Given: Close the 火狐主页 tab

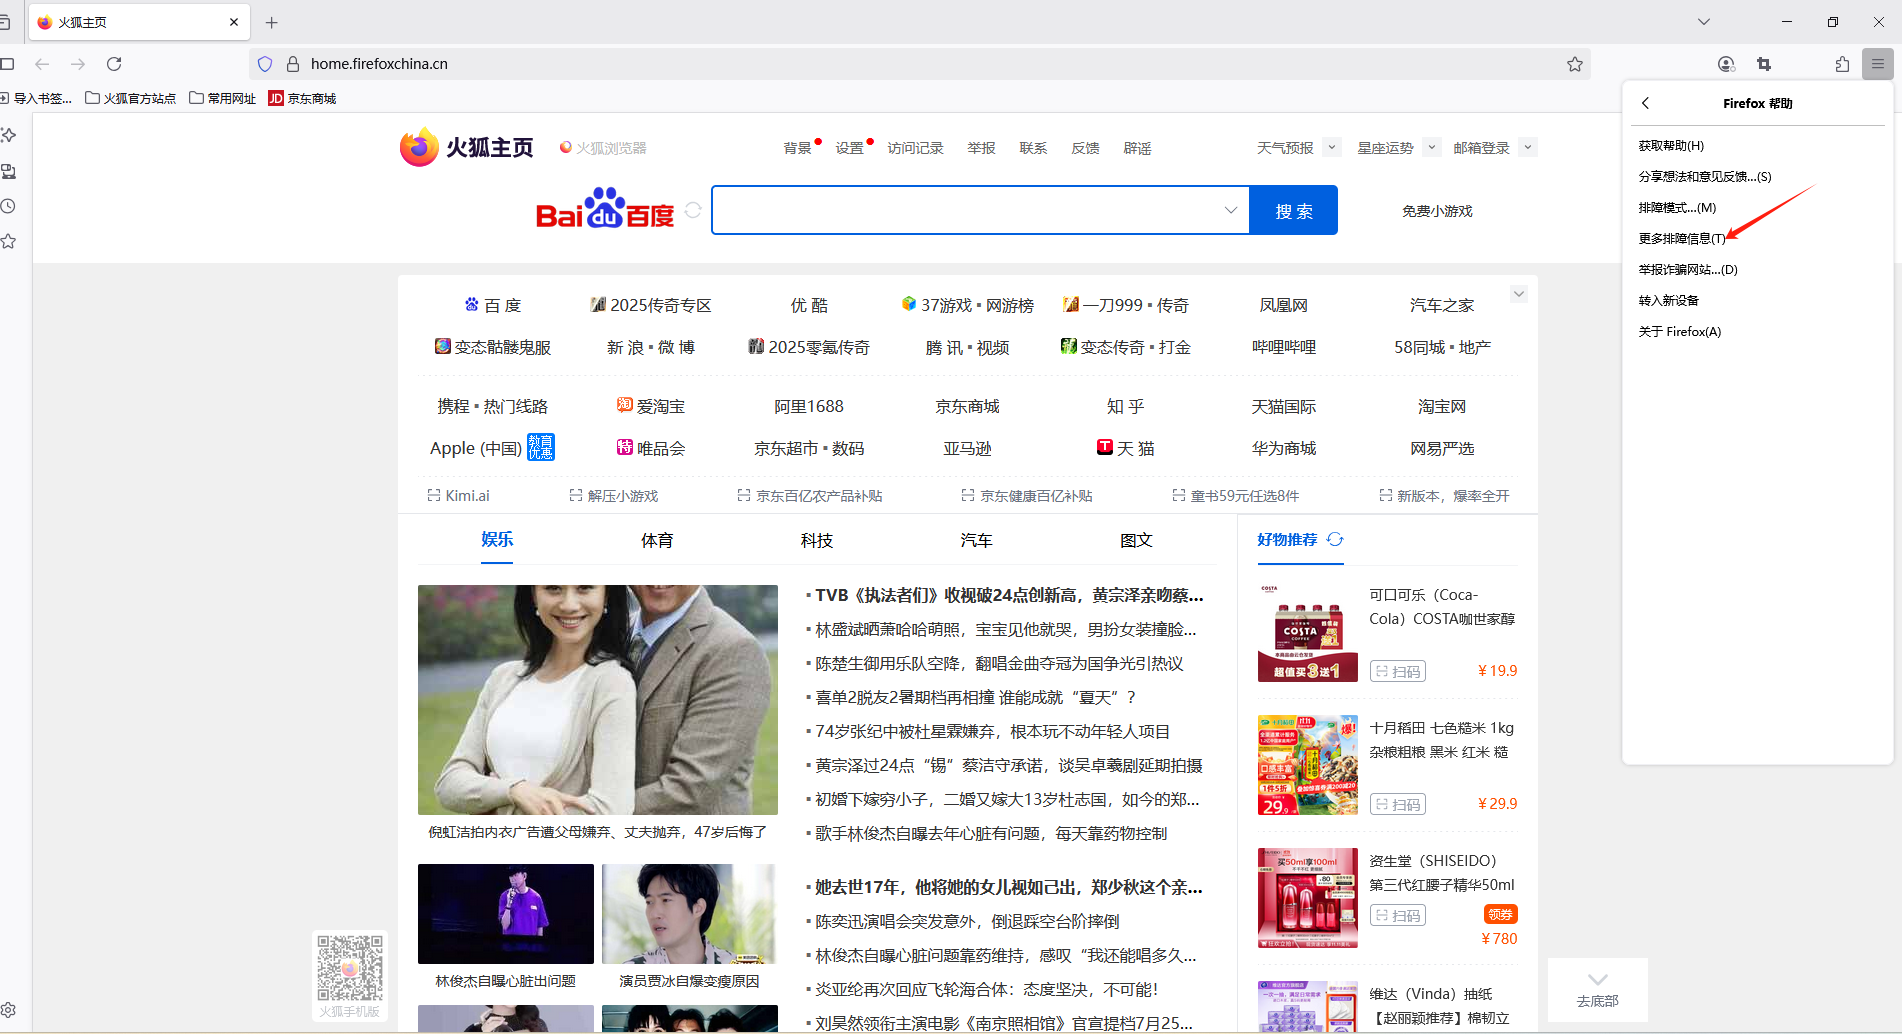Looking at the screenshot, I should pos(234,22).
